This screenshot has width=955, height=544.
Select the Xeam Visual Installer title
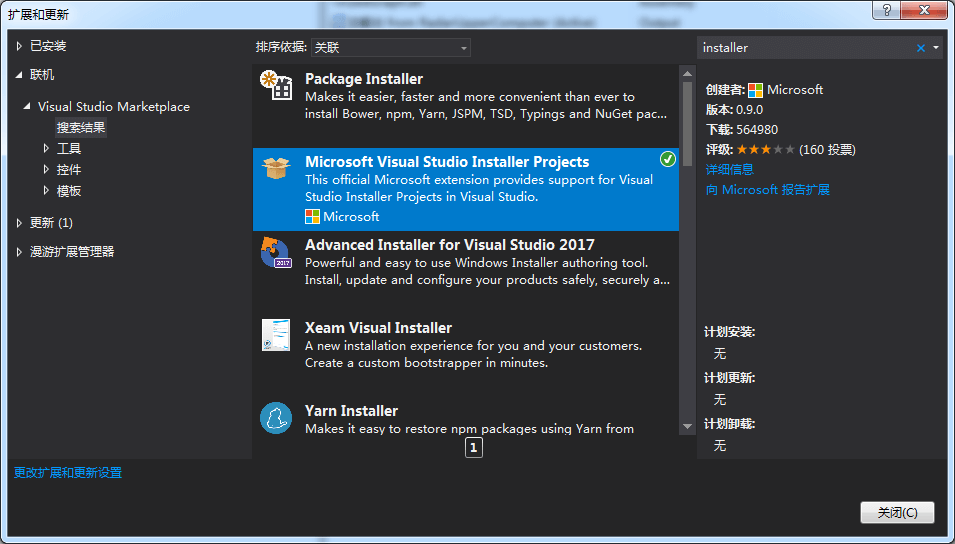point(378,328)
